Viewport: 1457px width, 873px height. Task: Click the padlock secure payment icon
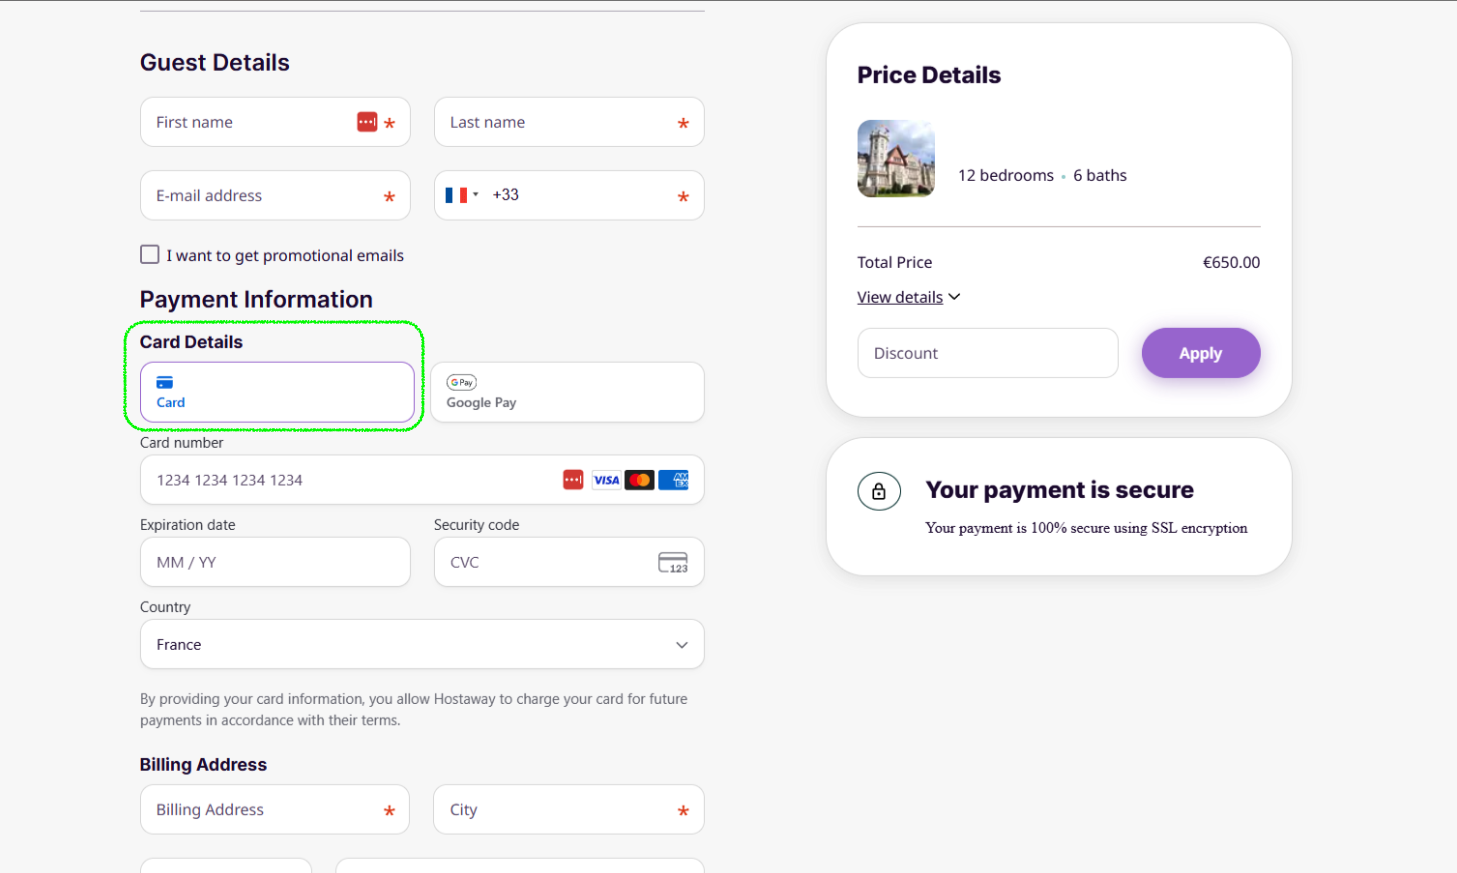click(x=879, y=491)
